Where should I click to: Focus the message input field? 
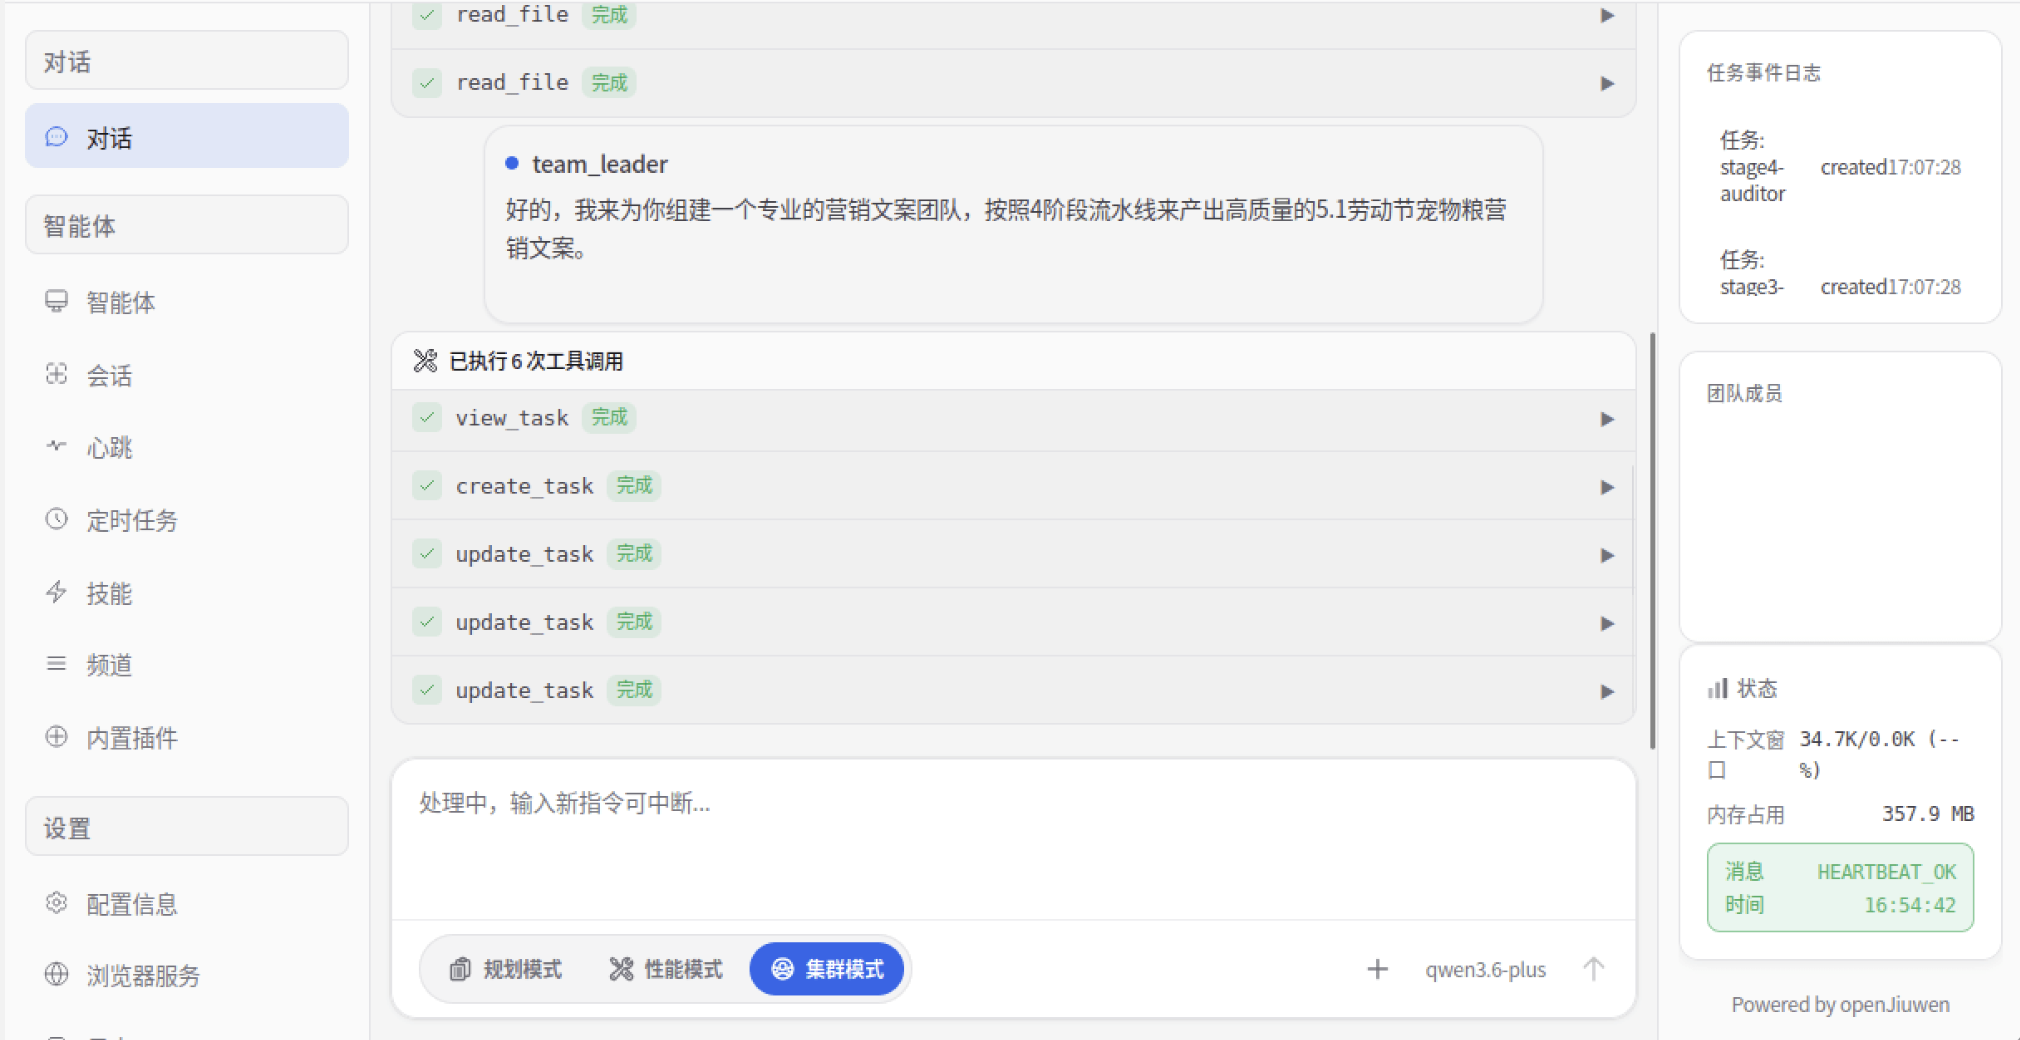pos(1013,838)
